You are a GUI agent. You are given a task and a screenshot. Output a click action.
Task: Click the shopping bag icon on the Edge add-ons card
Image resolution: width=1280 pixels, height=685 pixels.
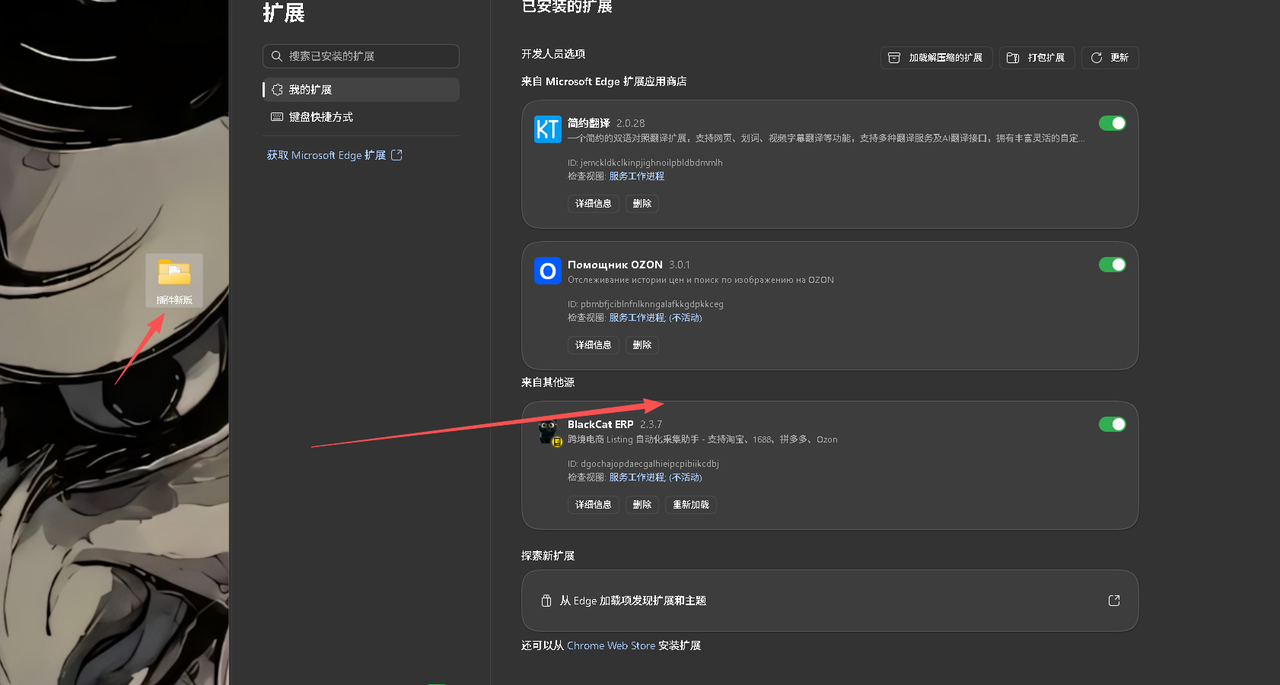pyautogui.click(x=546, y=601)
